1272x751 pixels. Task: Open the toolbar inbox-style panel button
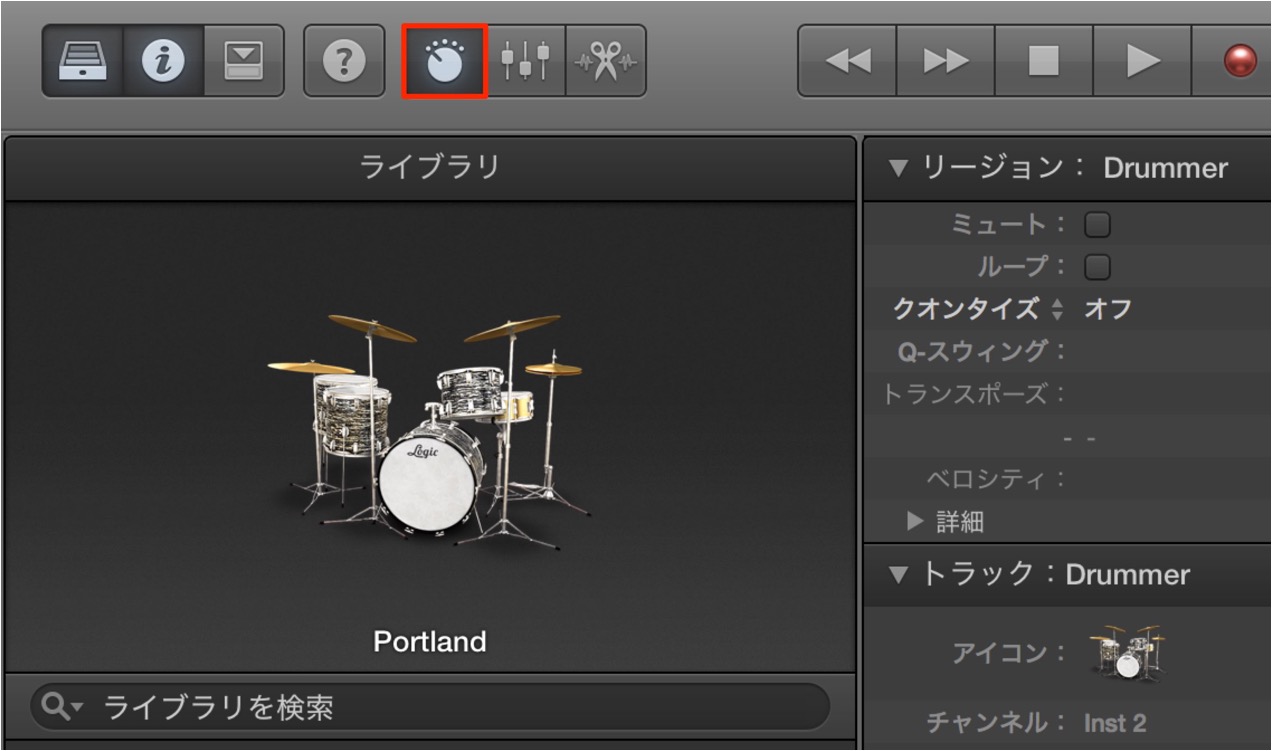click(243, 61)
